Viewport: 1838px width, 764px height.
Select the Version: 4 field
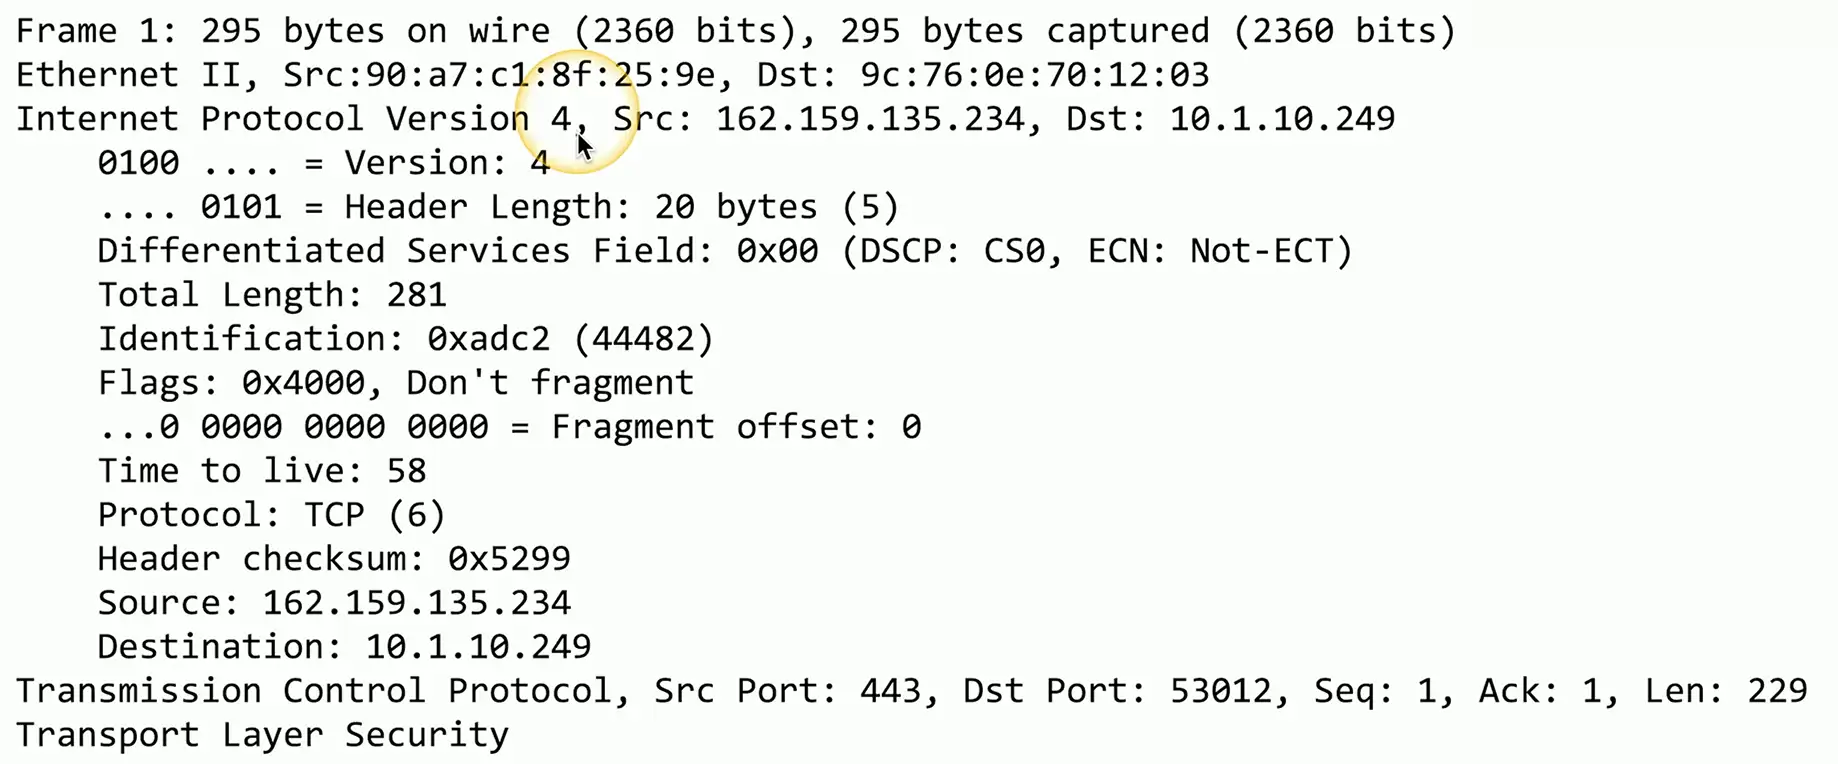[323, 163]
